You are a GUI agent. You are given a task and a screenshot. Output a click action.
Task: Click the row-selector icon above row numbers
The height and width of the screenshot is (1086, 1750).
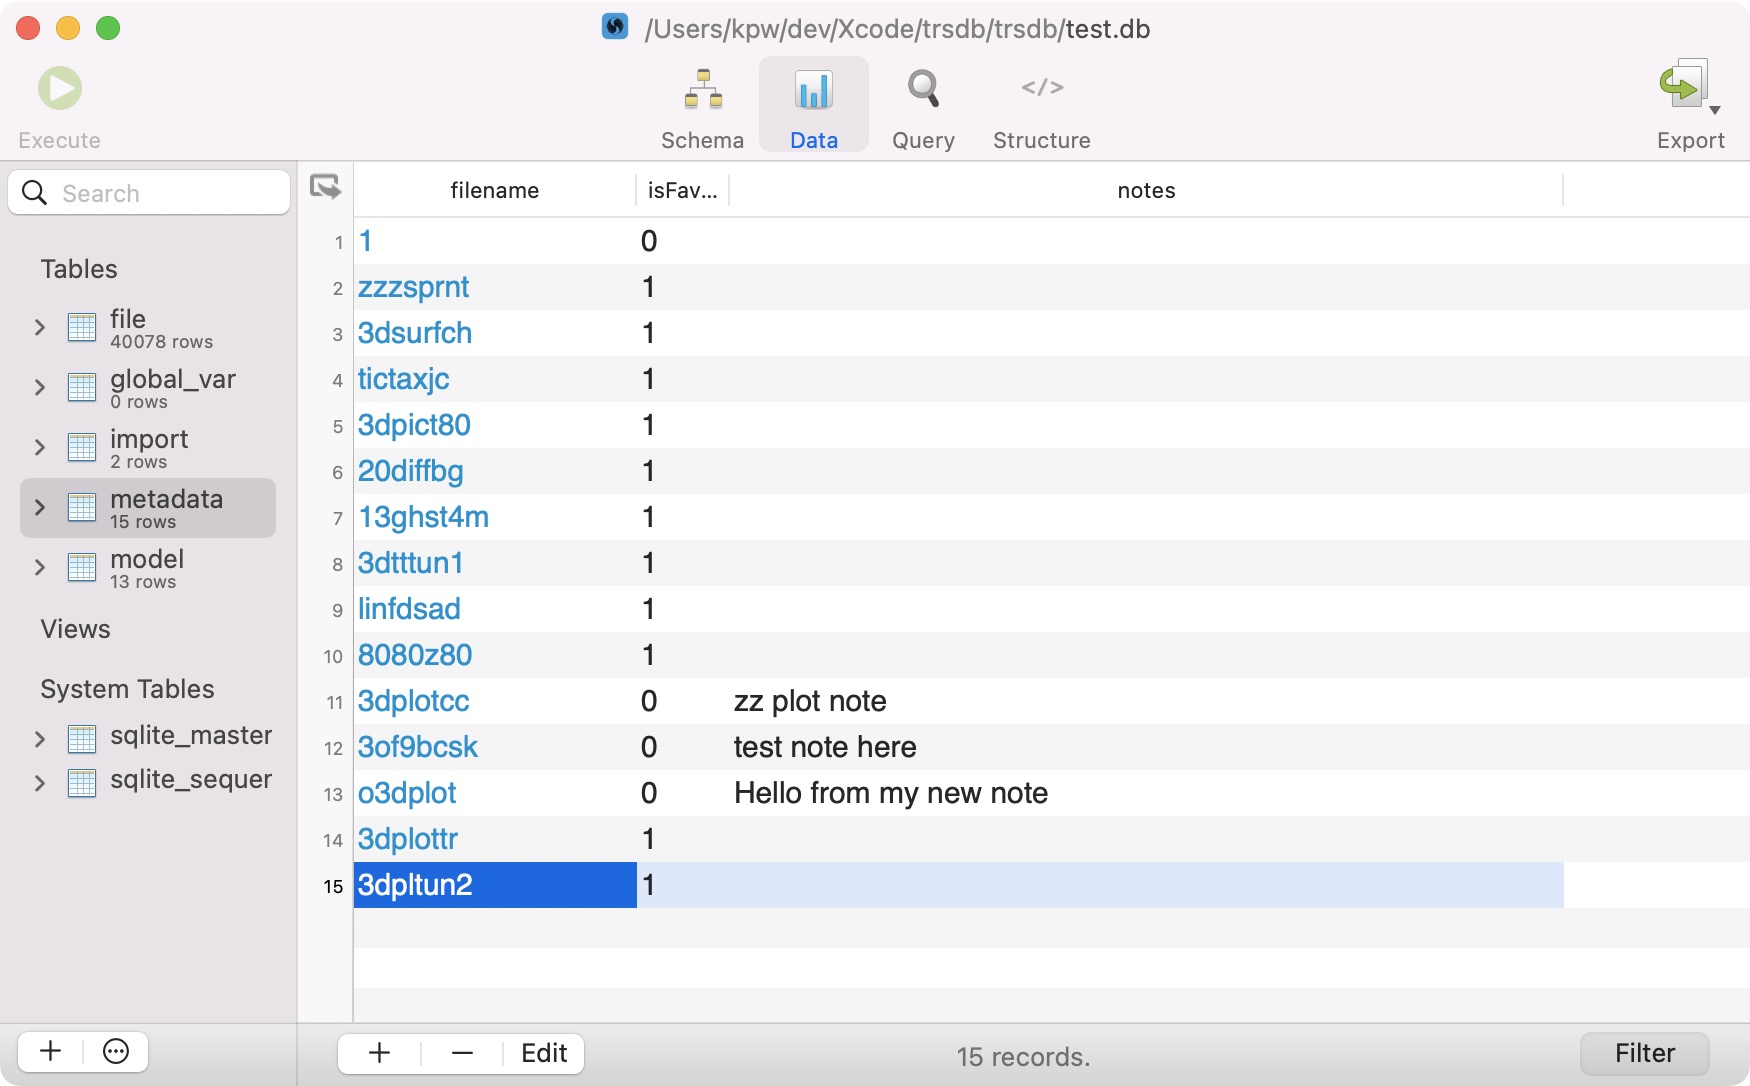tap(325, 187)
